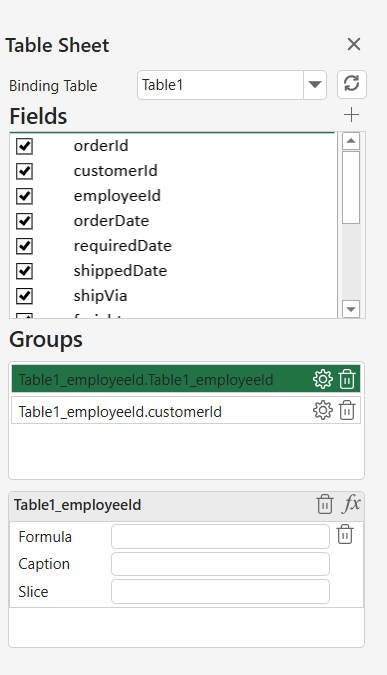Refresh the binding table

[352, 84]
